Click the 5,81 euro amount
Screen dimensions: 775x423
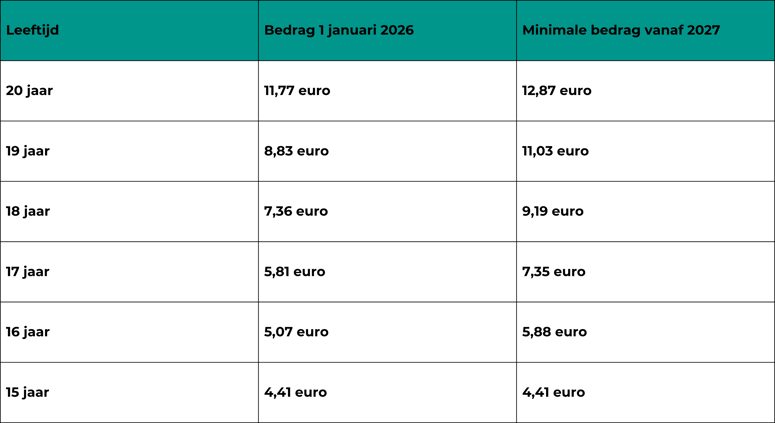295,272
